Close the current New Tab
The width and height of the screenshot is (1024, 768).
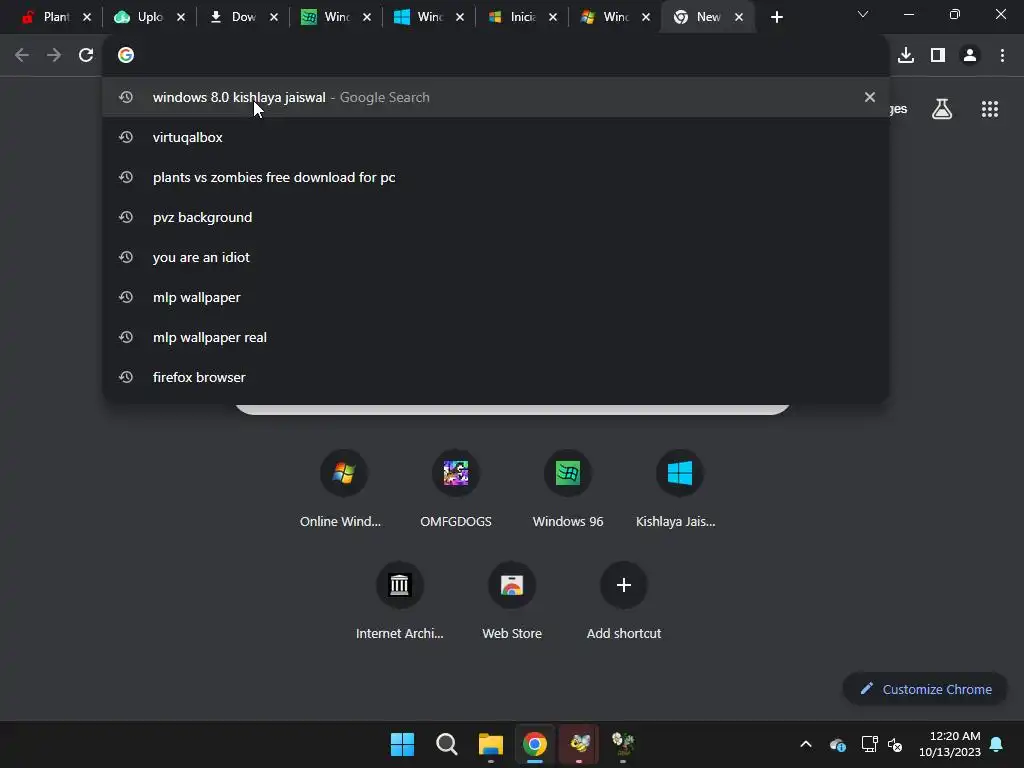click(x=739, y=17)
